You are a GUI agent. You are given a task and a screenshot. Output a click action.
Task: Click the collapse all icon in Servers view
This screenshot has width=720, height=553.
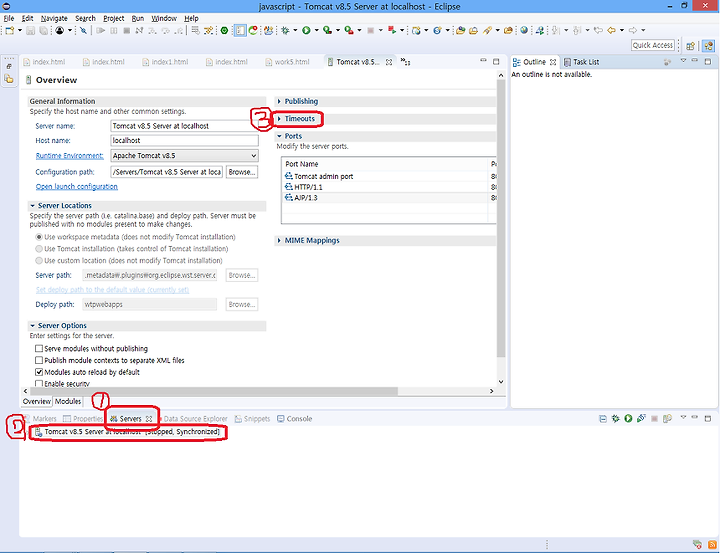coord(603,418)
